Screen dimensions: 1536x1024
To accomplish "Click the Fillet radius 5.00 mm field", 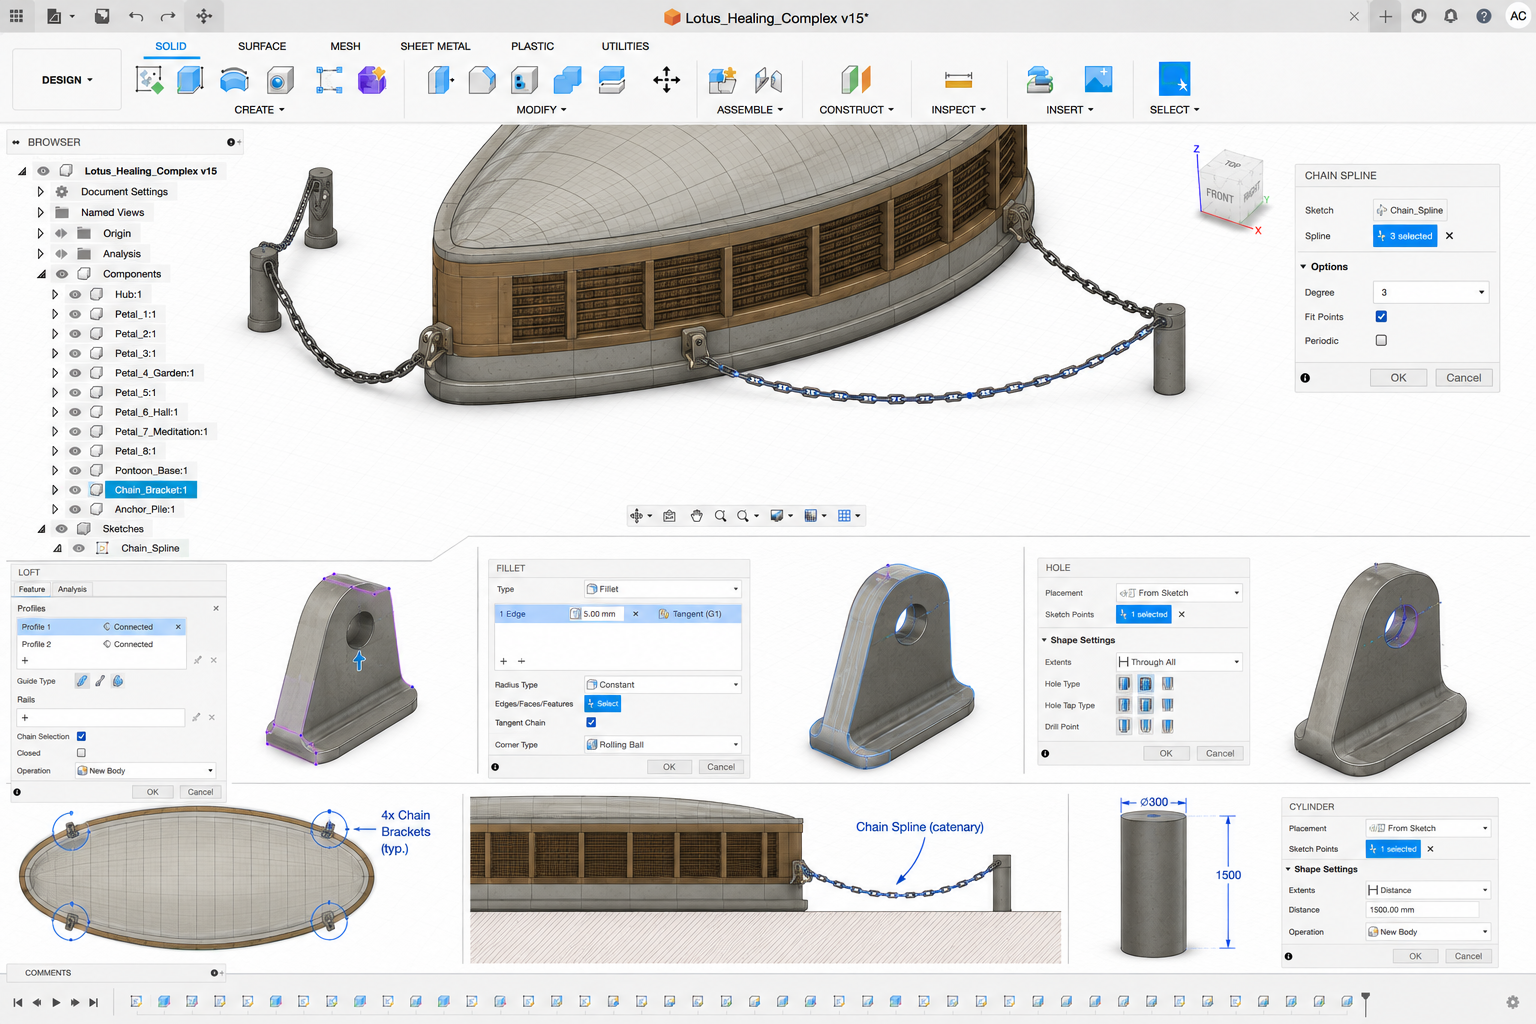I will click(x=596, y=614).
